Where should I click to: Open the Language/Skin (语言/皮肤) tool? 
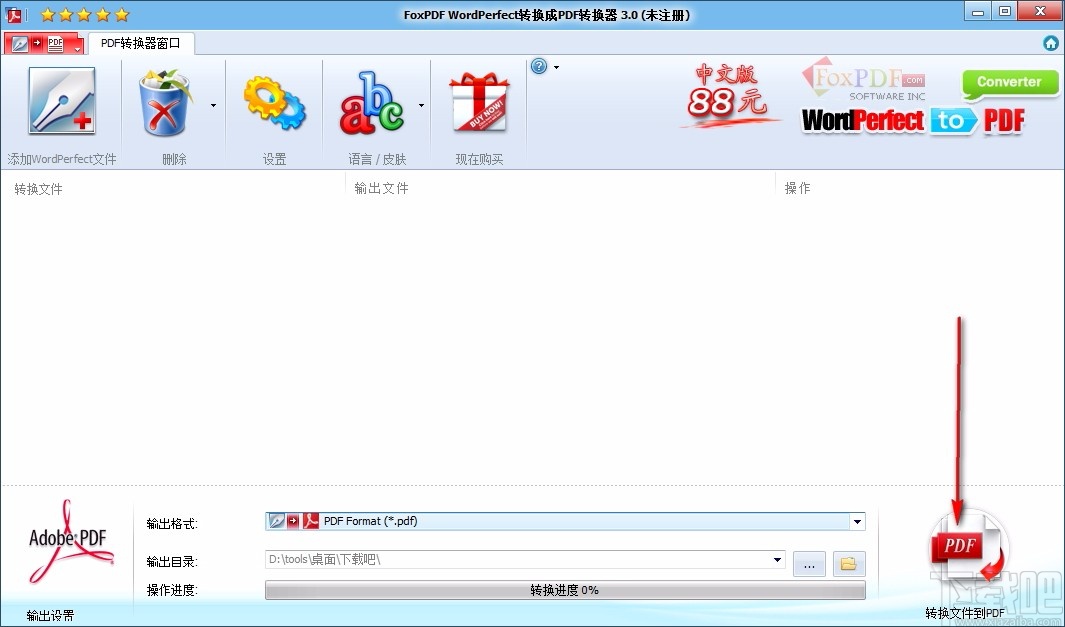375,105
